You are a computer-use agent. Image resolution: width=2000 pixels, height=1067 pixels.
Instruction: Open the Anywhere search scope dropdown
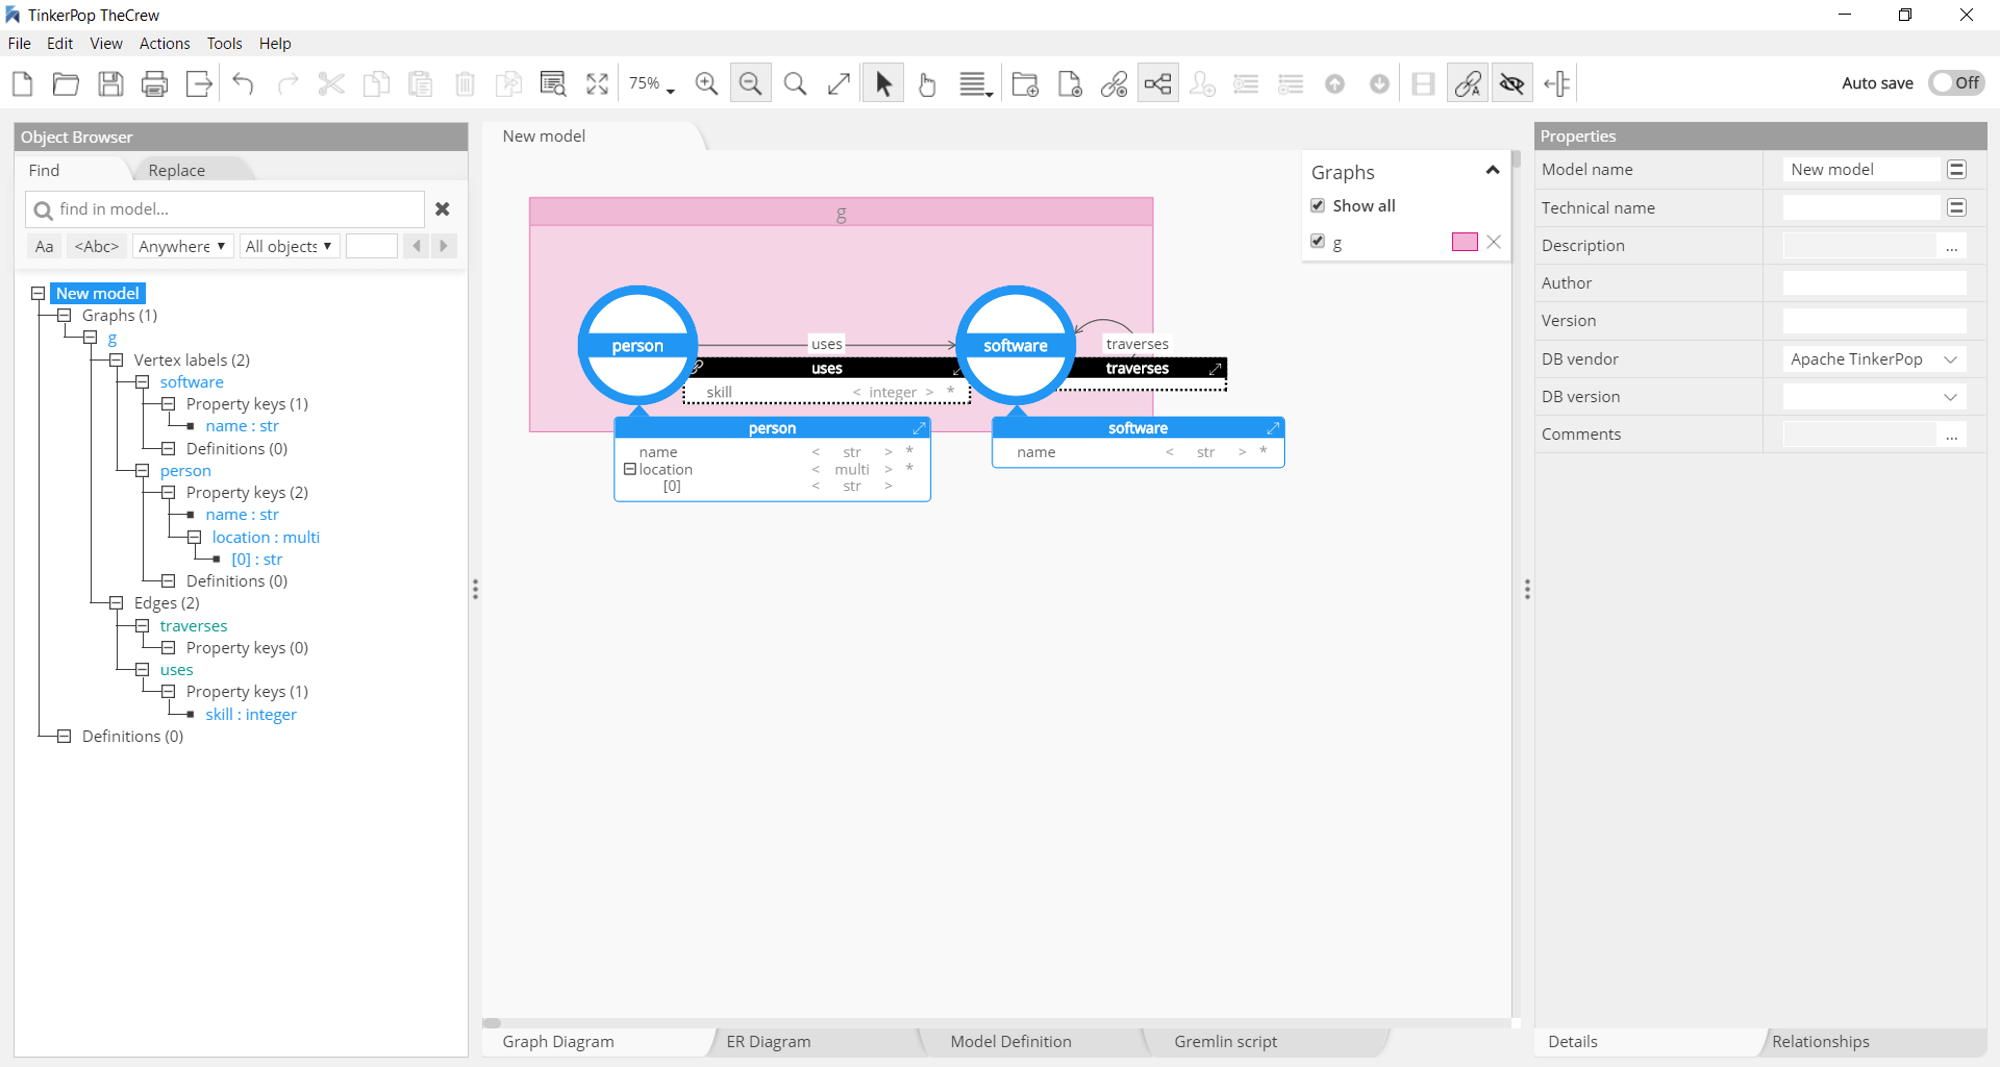pos(183,246)
